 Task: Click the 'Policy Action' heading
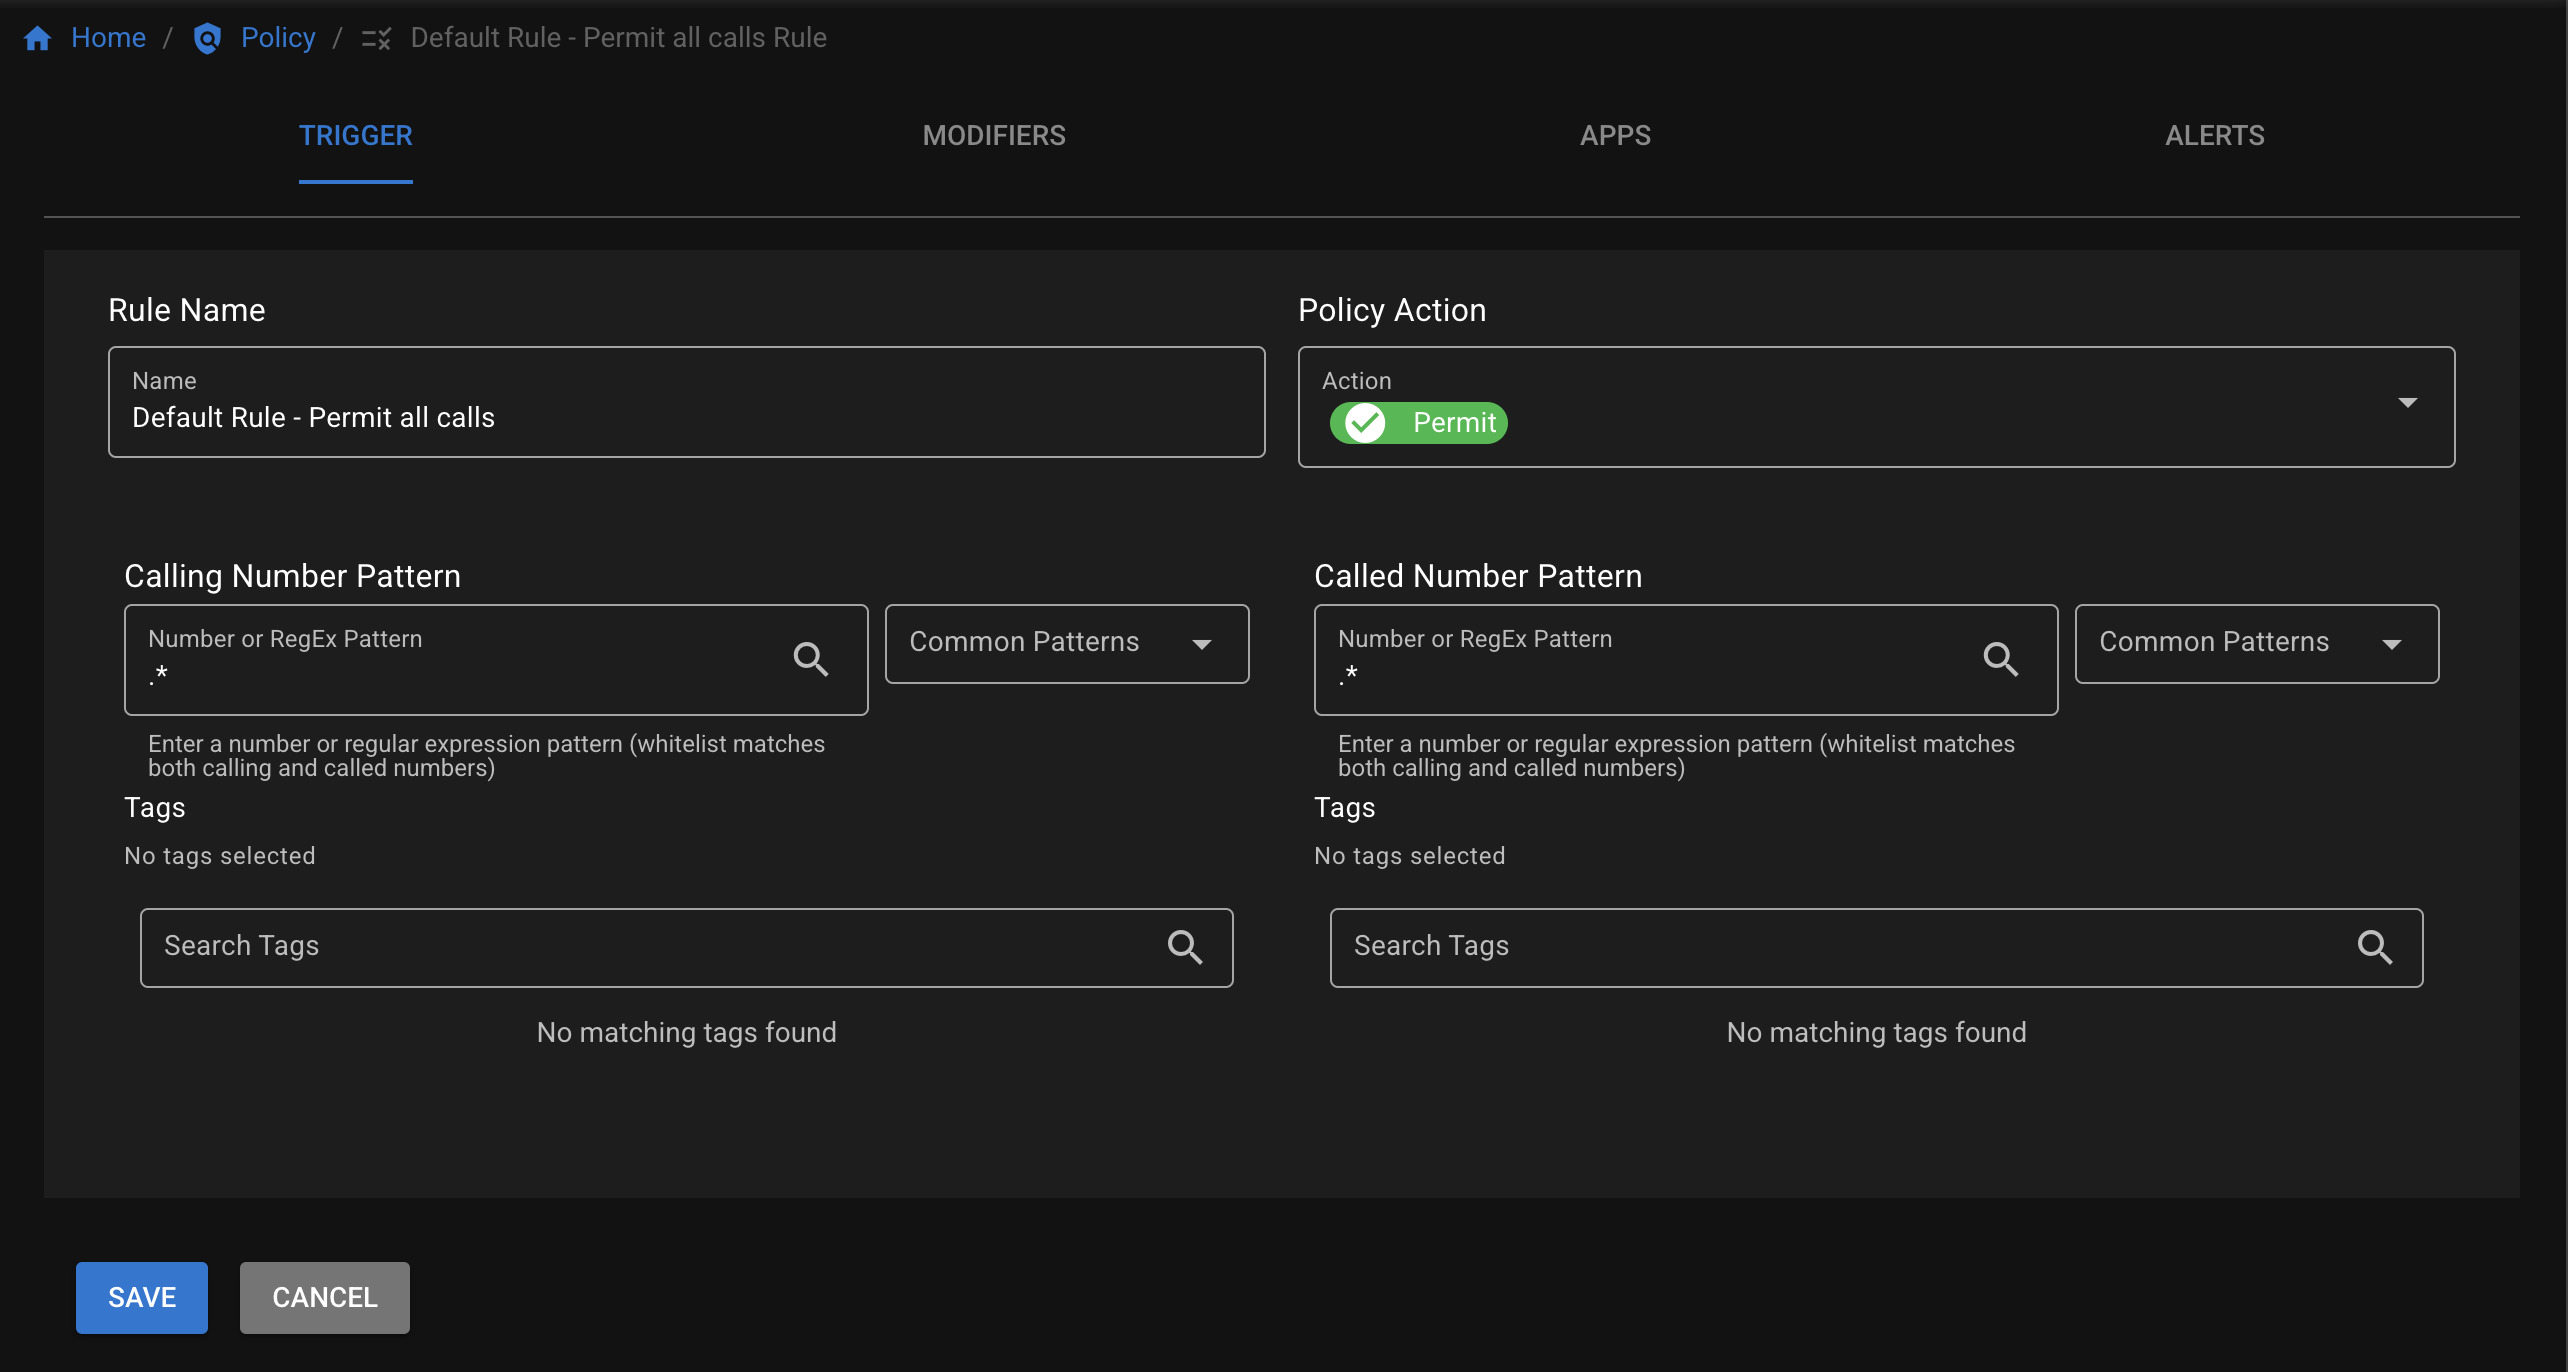1392,311
